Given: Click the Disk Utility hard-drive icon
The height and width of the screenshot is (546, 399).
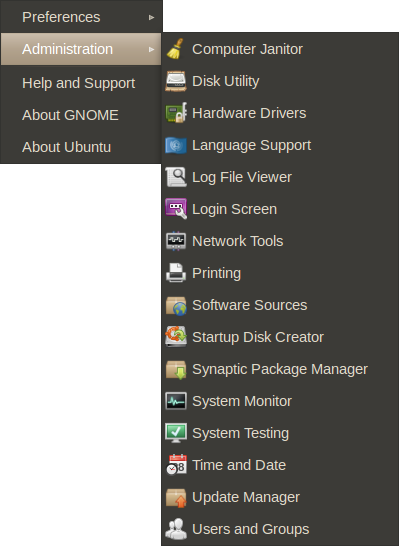Looking at the screenshot, I should pos(176,81).
